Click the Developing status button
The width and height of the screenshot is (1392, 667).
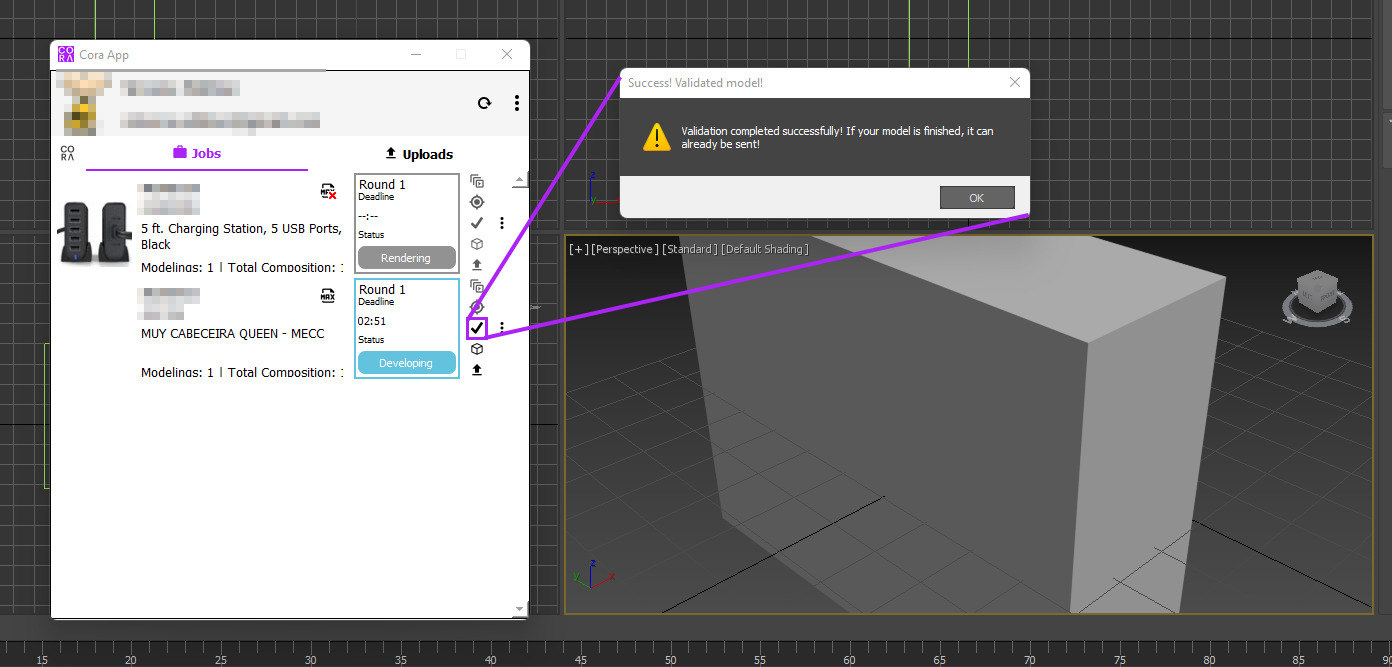point(406,363)
